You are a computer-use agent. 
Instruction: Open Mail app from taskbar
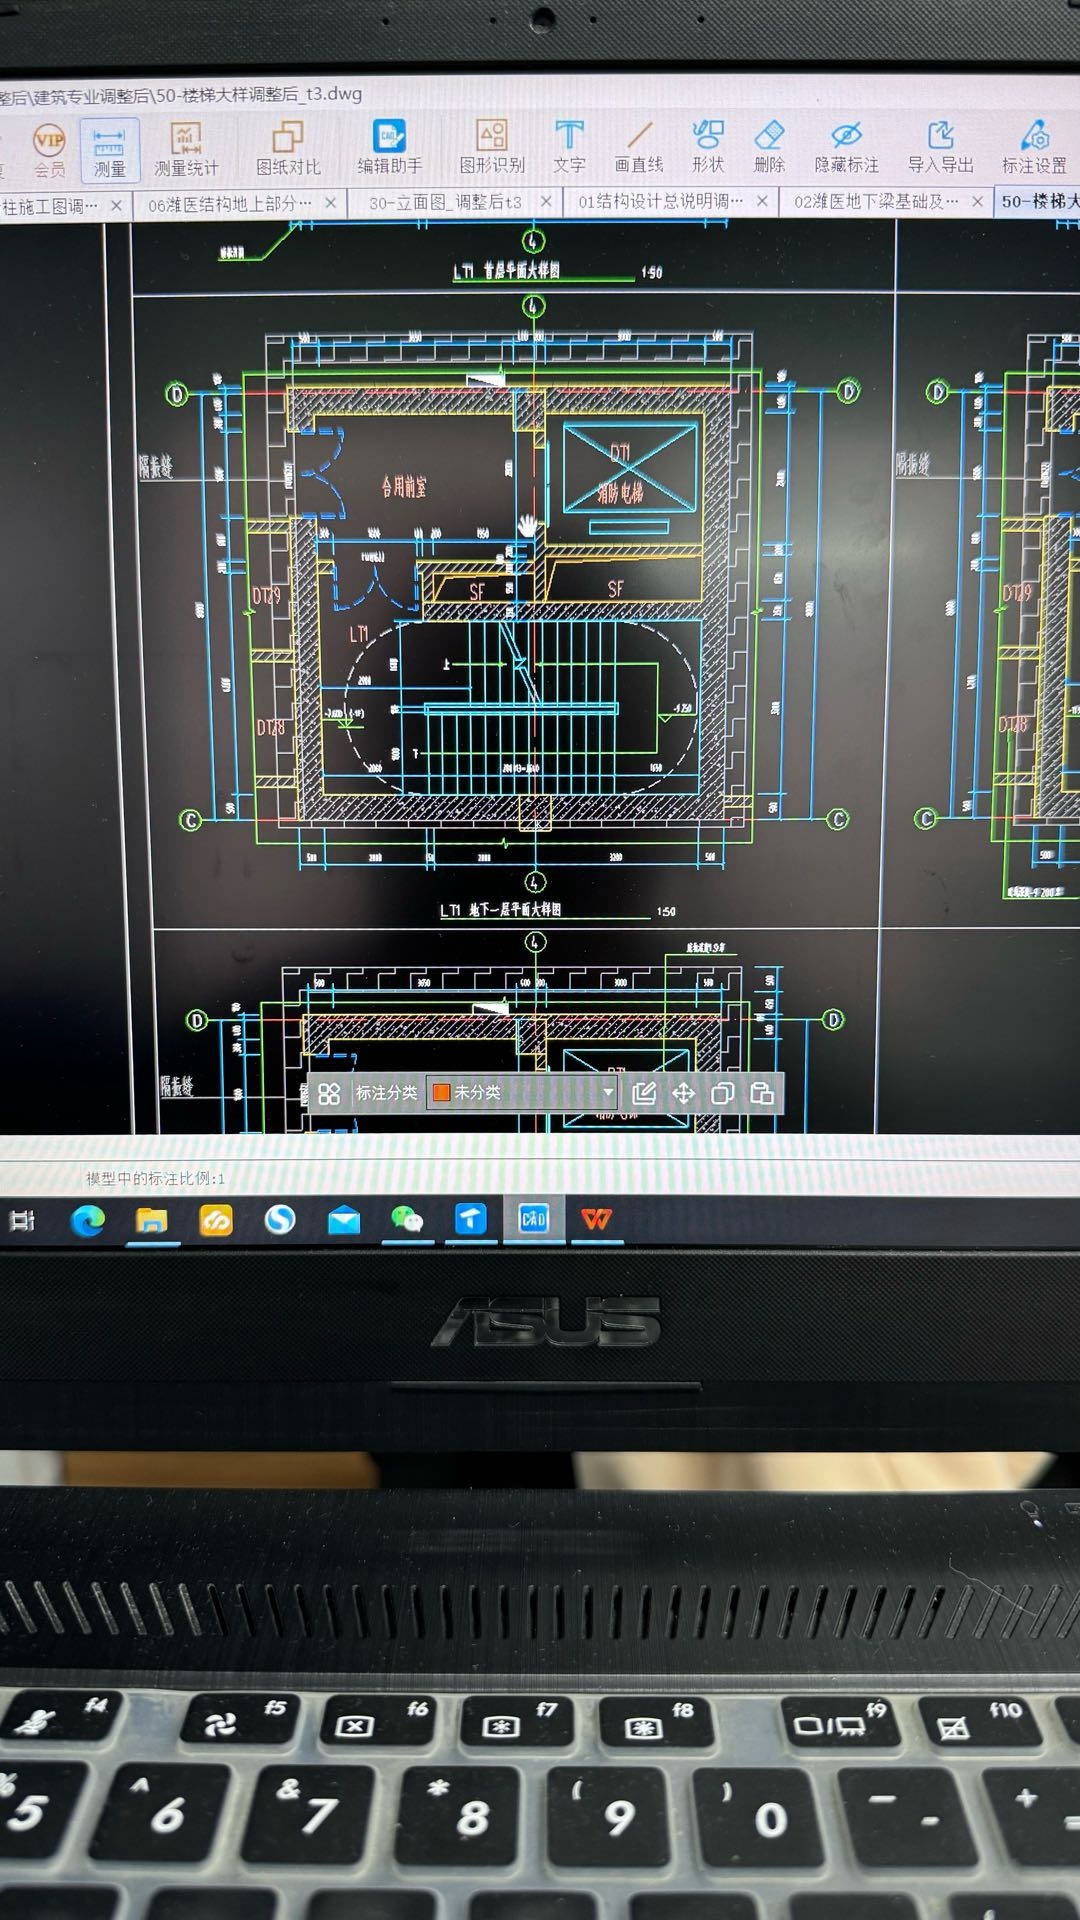(344, 1220)
